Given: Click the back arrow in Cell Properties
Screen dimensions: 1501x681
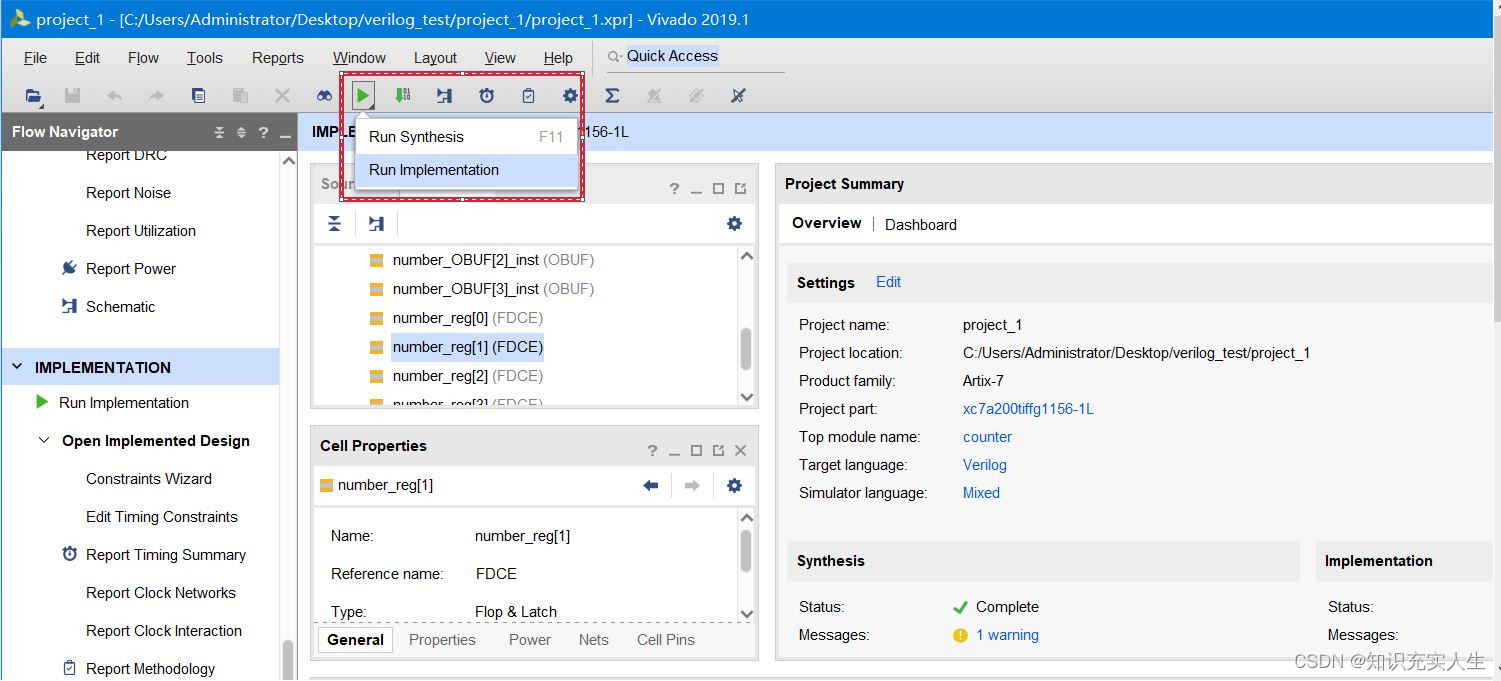Looking at the screenshot, I should click(x=651, y=486).
